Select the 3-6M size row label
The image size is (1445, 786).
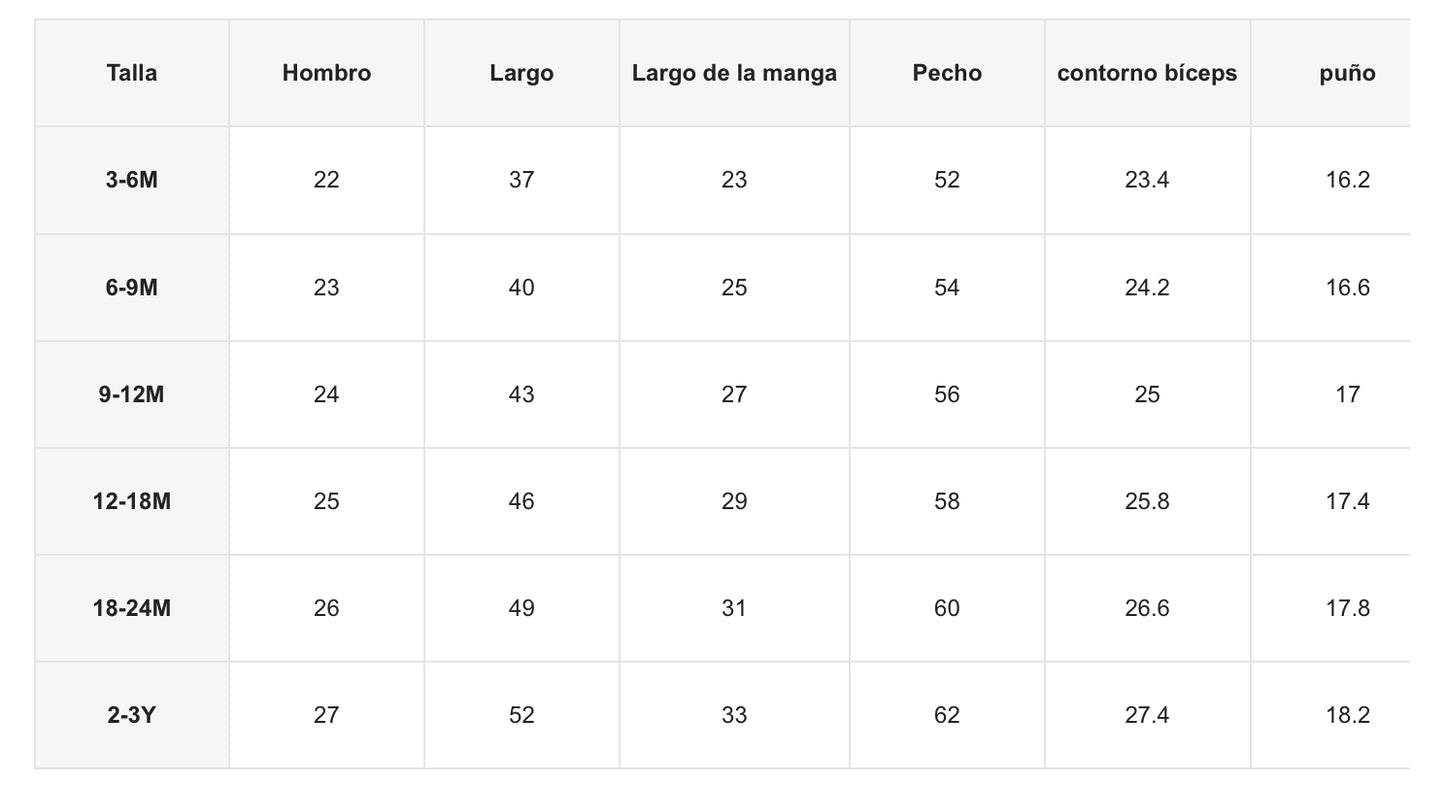(132, 180)
